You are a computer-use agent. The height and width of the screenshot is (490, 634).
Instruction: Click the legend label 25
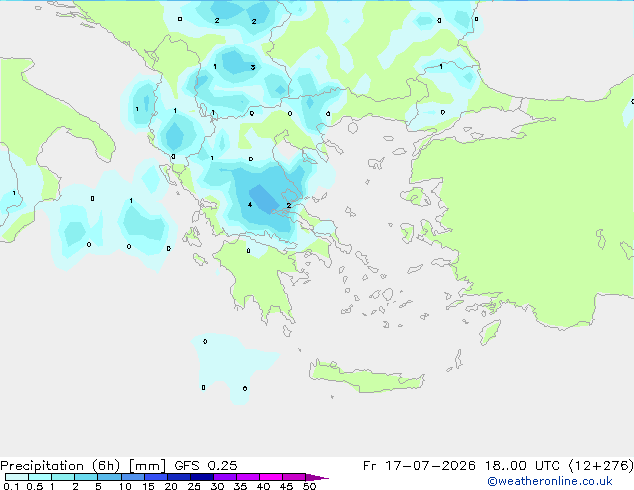pyautogui.click(x=194, y=486)
